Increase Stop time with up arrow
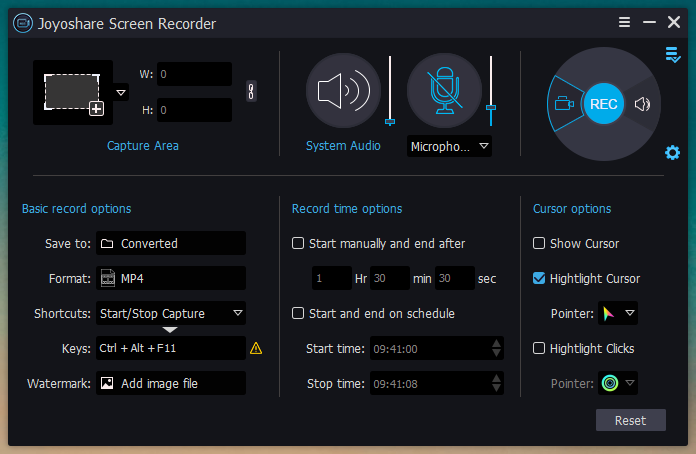The image size is (696, 454). tap(497, 379)
